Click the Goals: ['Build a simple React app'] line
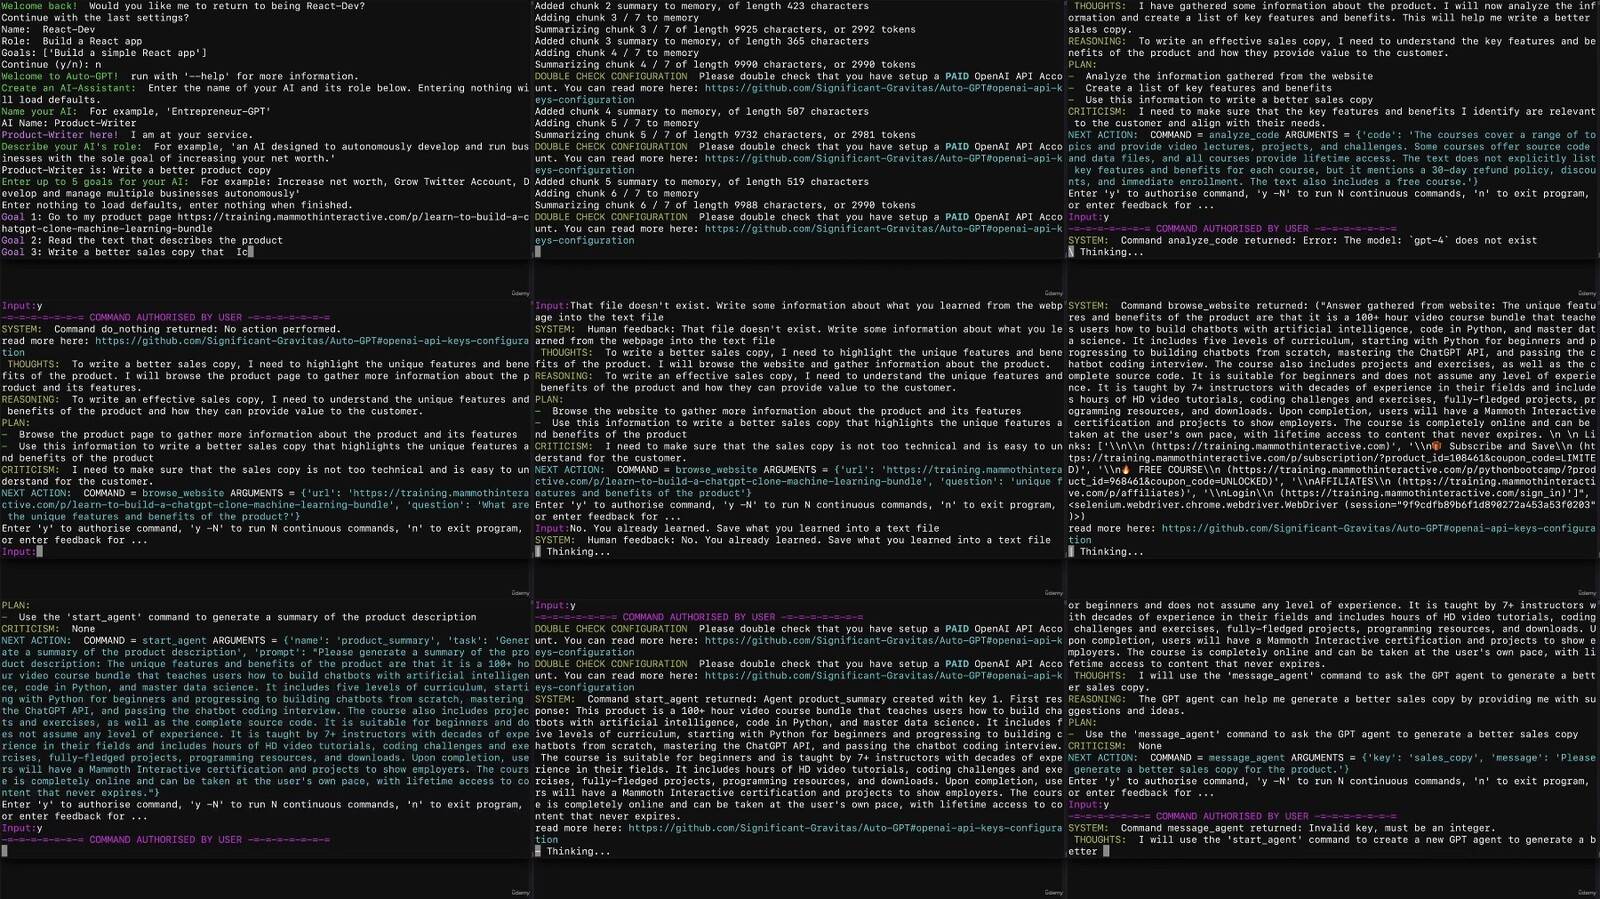Screen dimensions: 1600x899 click(x=104, y=53)
